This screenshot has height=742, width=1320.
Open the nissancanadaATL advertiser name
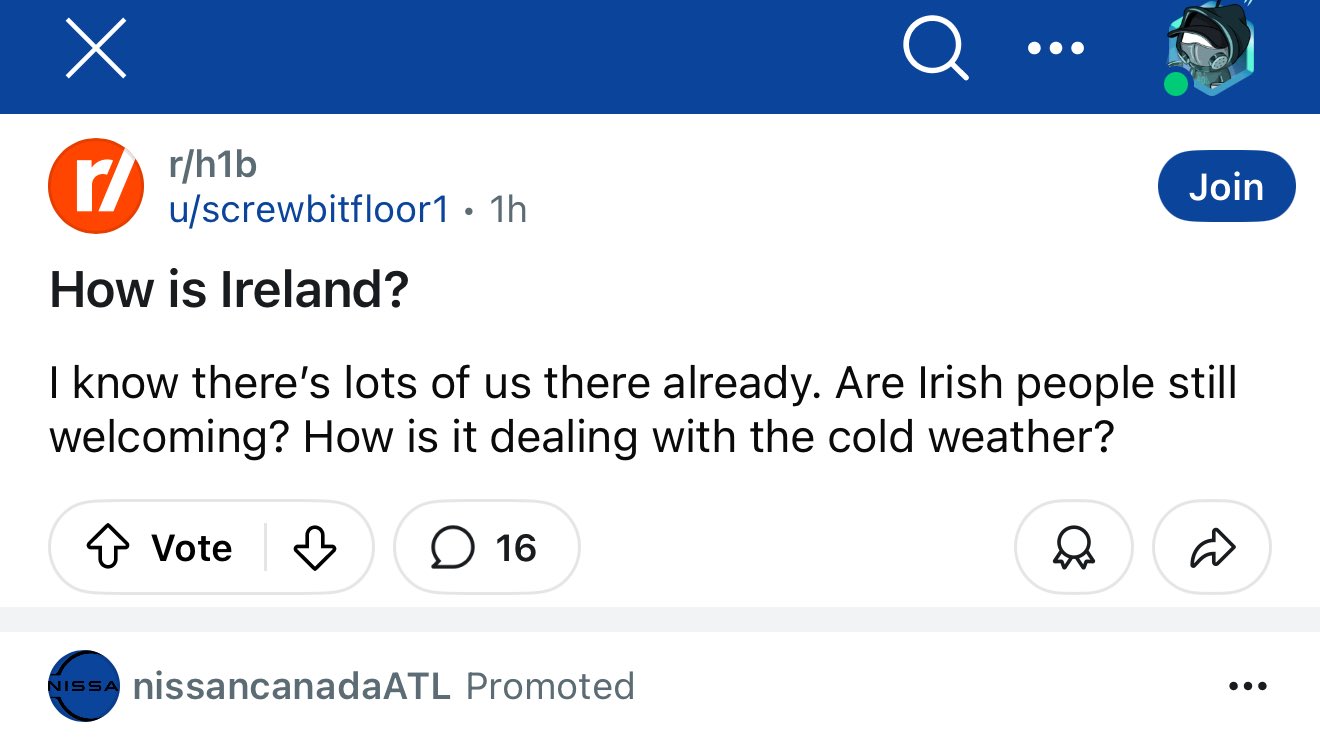(x=292, y=686)
